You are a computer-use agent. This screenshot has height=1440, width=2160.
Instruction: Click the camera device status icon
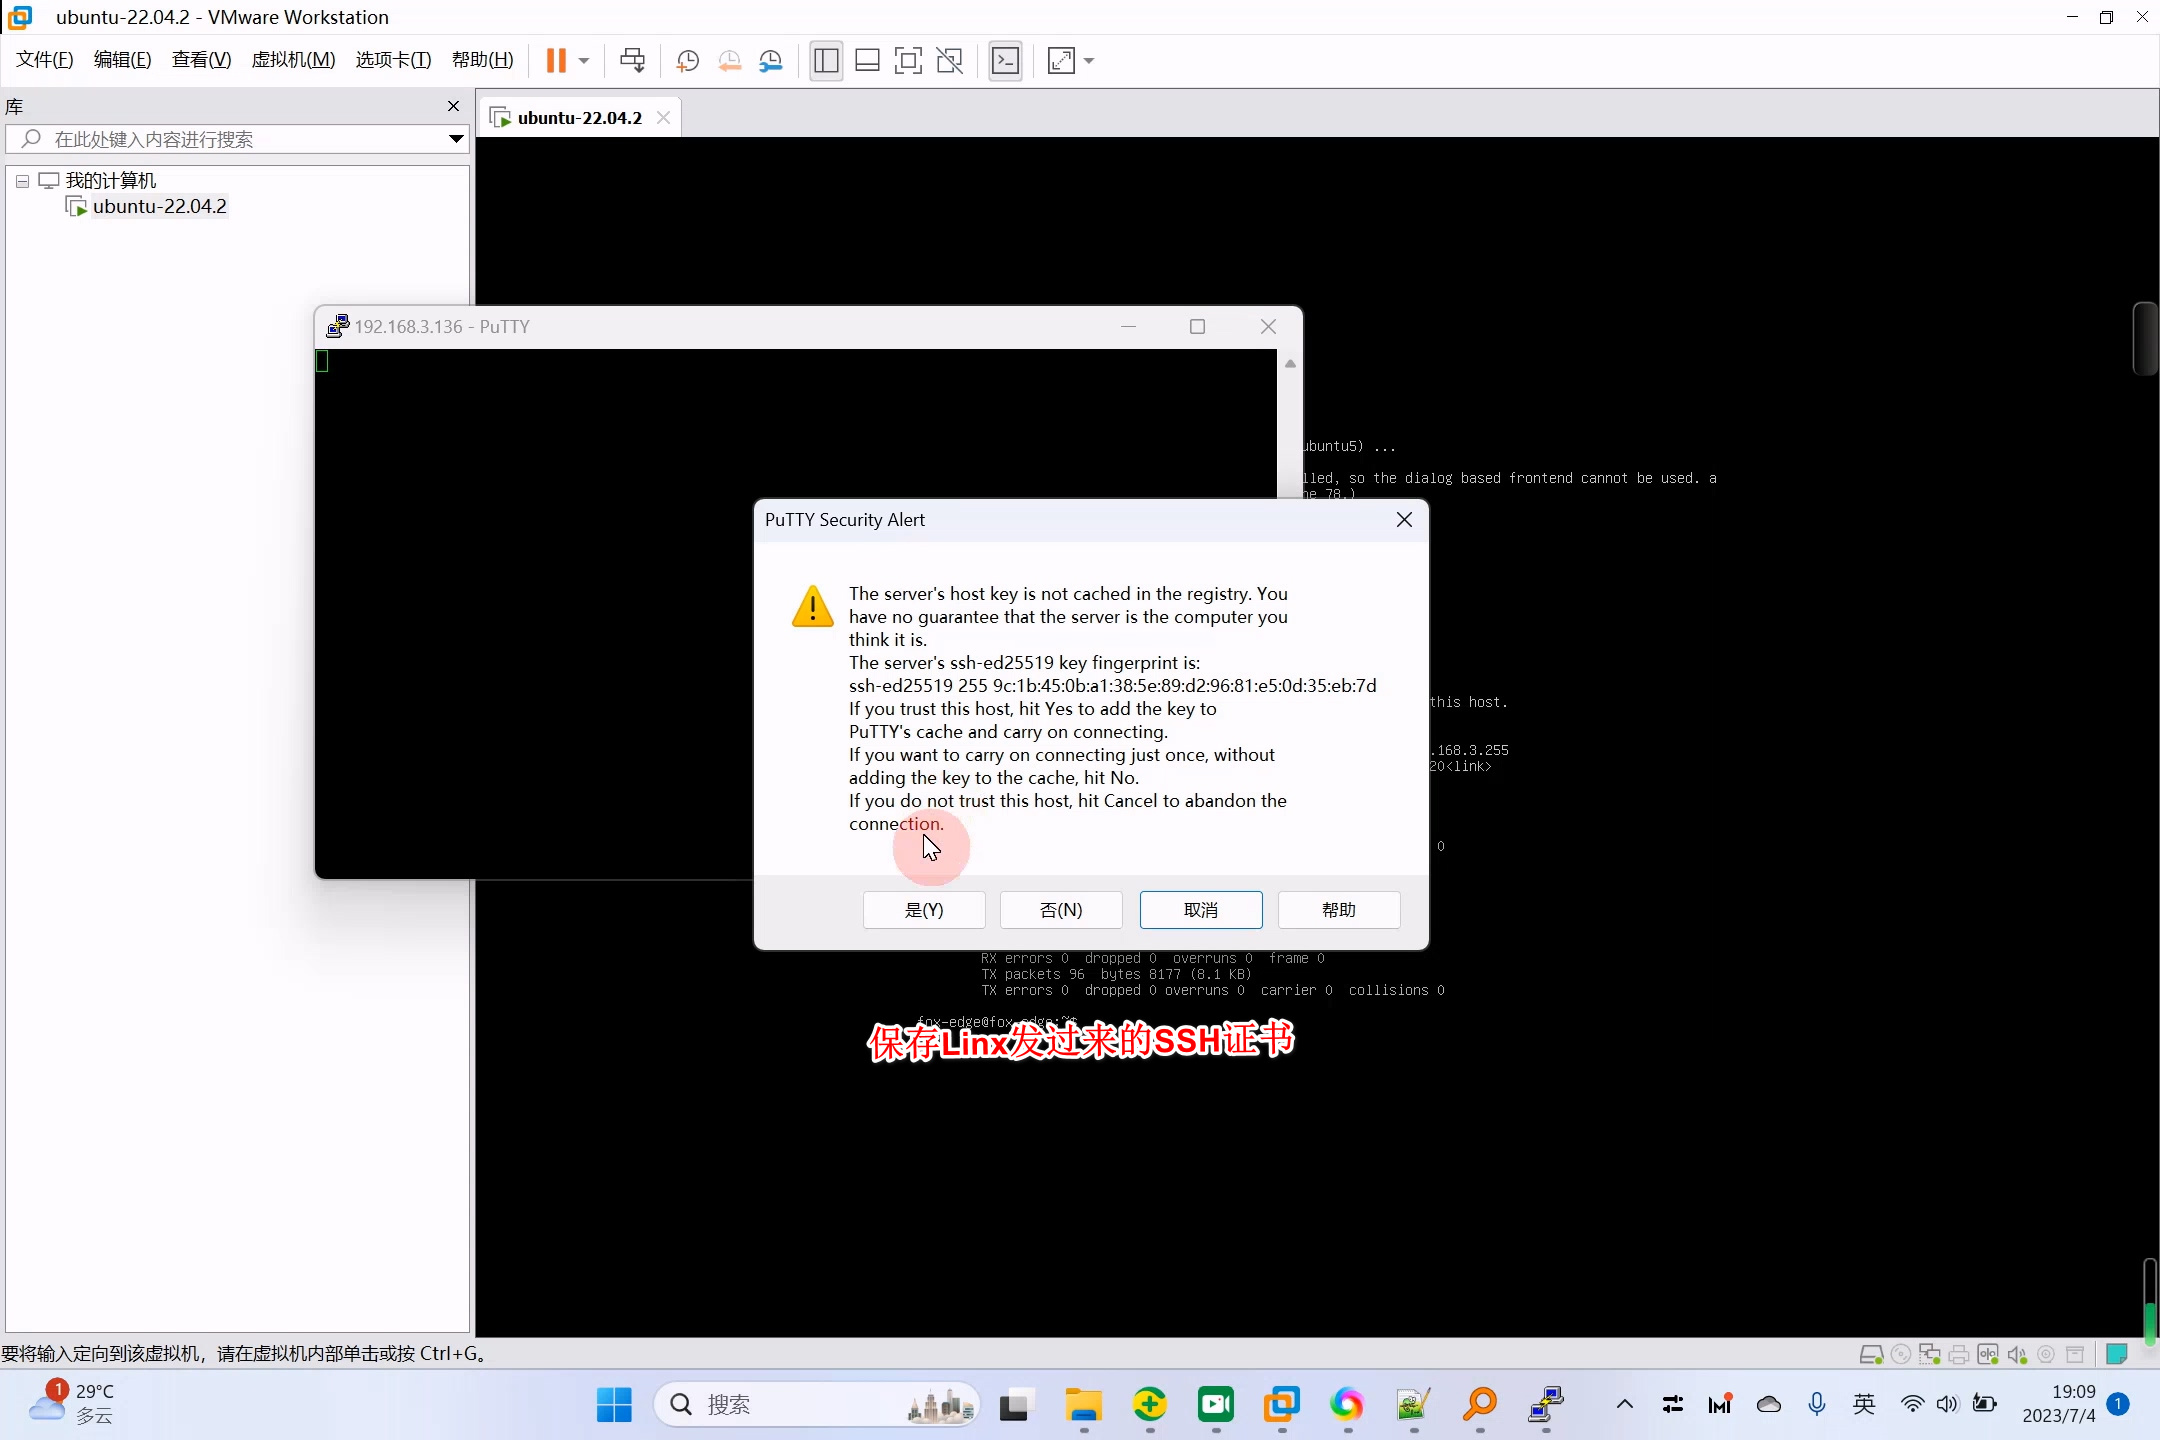(x=2046, y=1355)
